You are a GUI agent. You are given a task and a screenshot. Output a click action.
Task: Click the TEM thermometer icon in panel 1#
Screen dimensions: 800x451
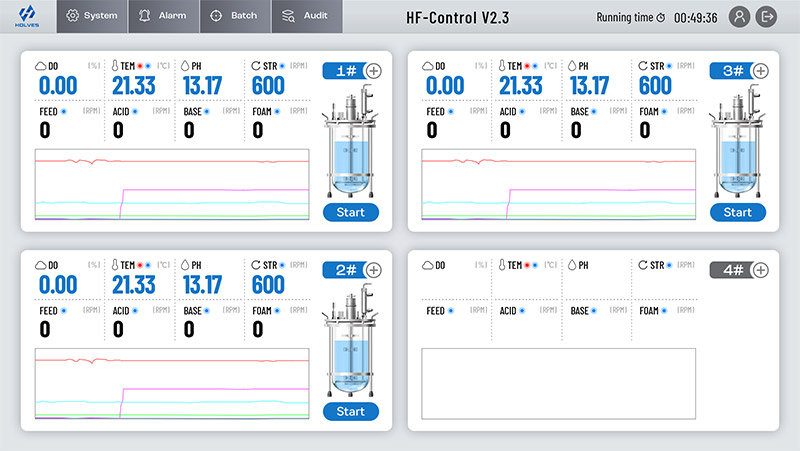[x=117, y=67]
